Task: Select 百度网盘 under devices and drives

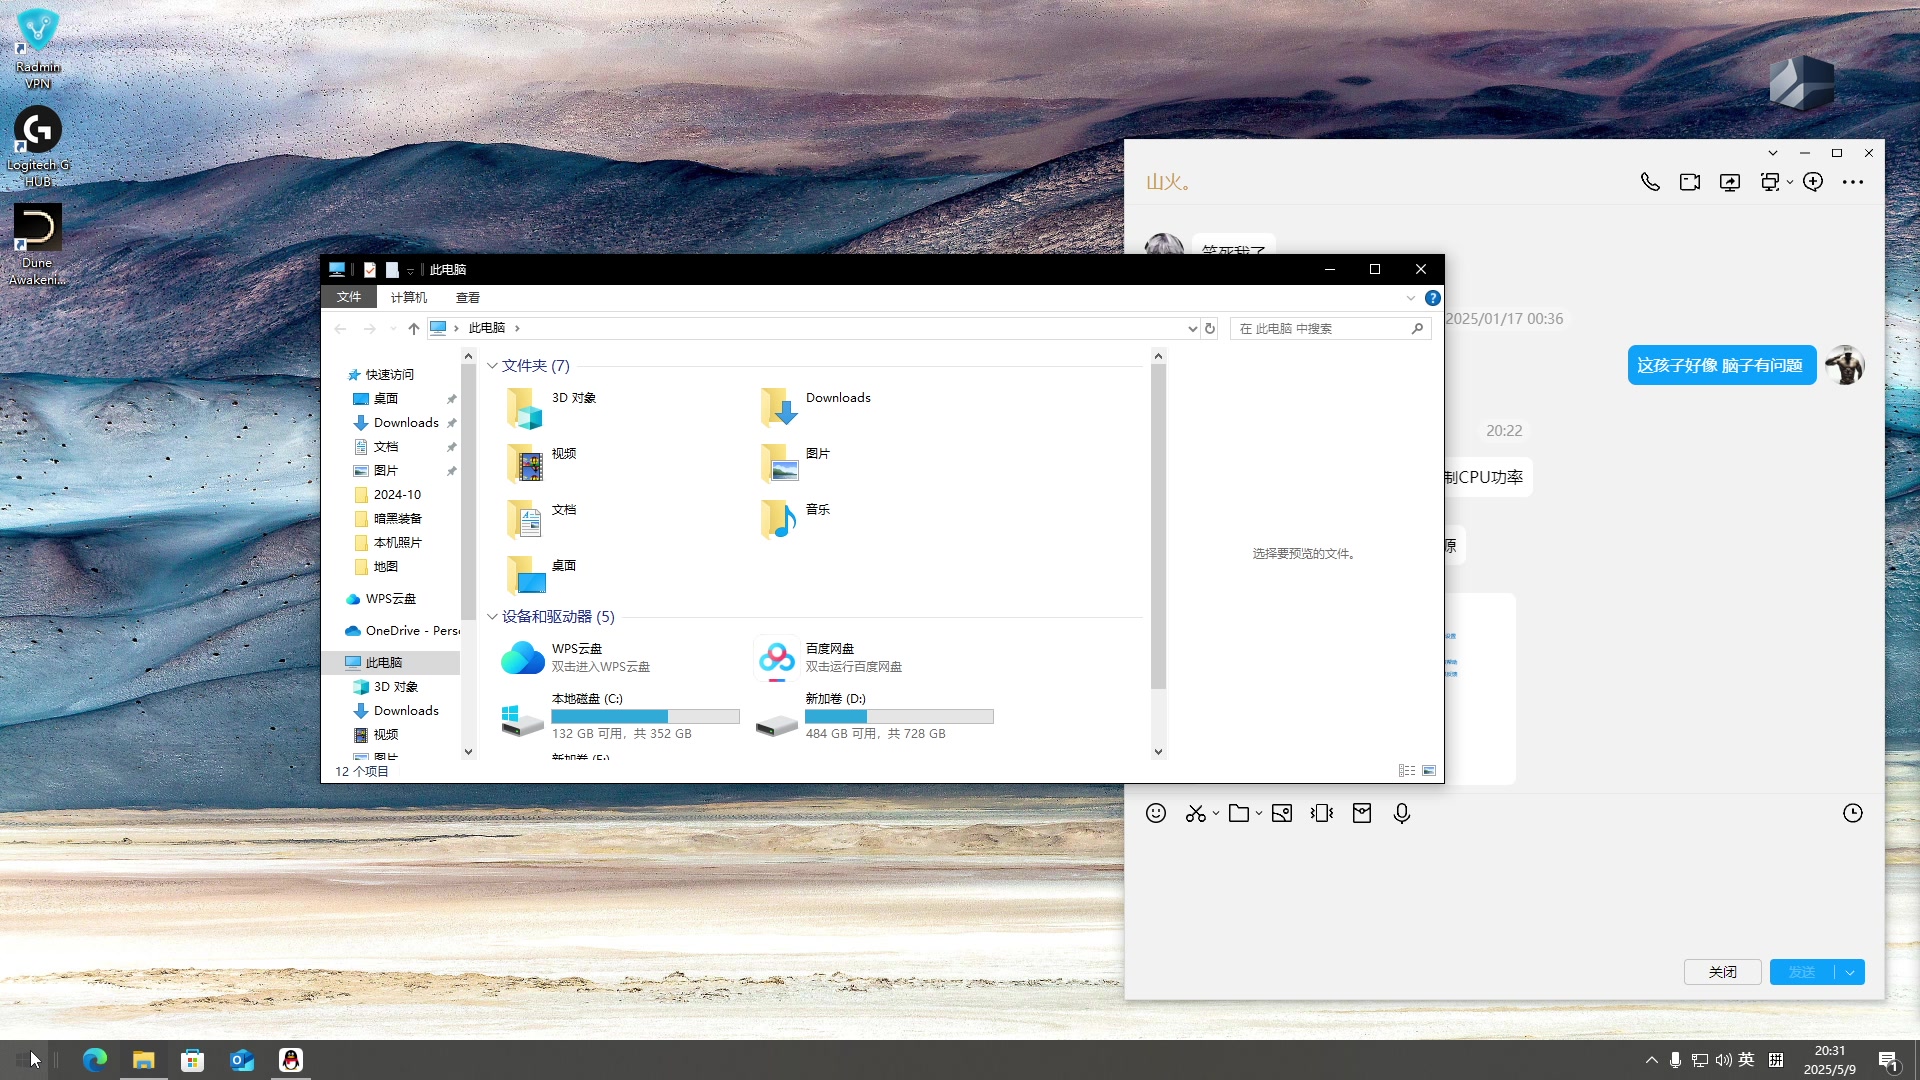Action: [828, 658]
